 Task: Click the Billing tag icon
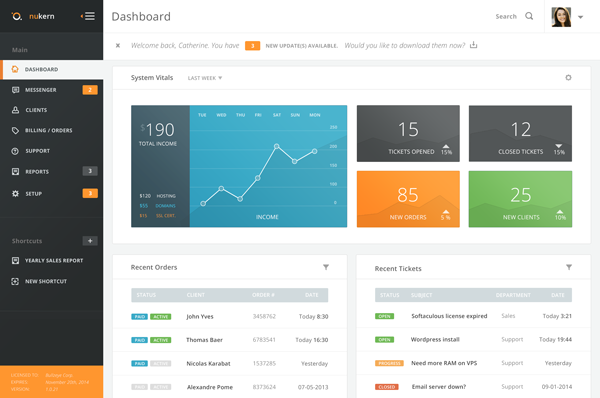pos(15,130)
